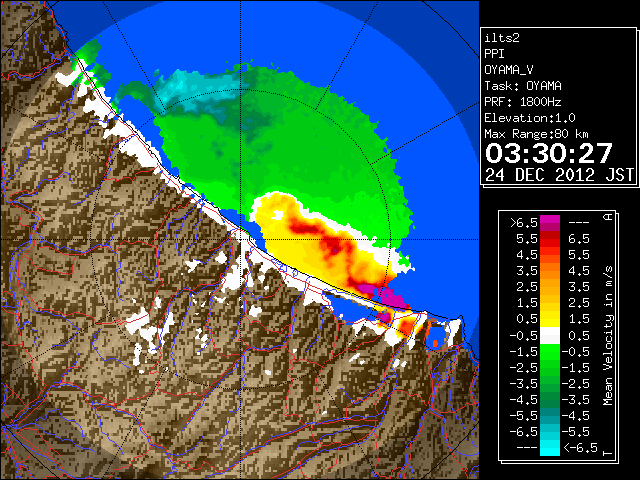Click the date '24 DEC 2012 JST'

click(x=559, y=175)
